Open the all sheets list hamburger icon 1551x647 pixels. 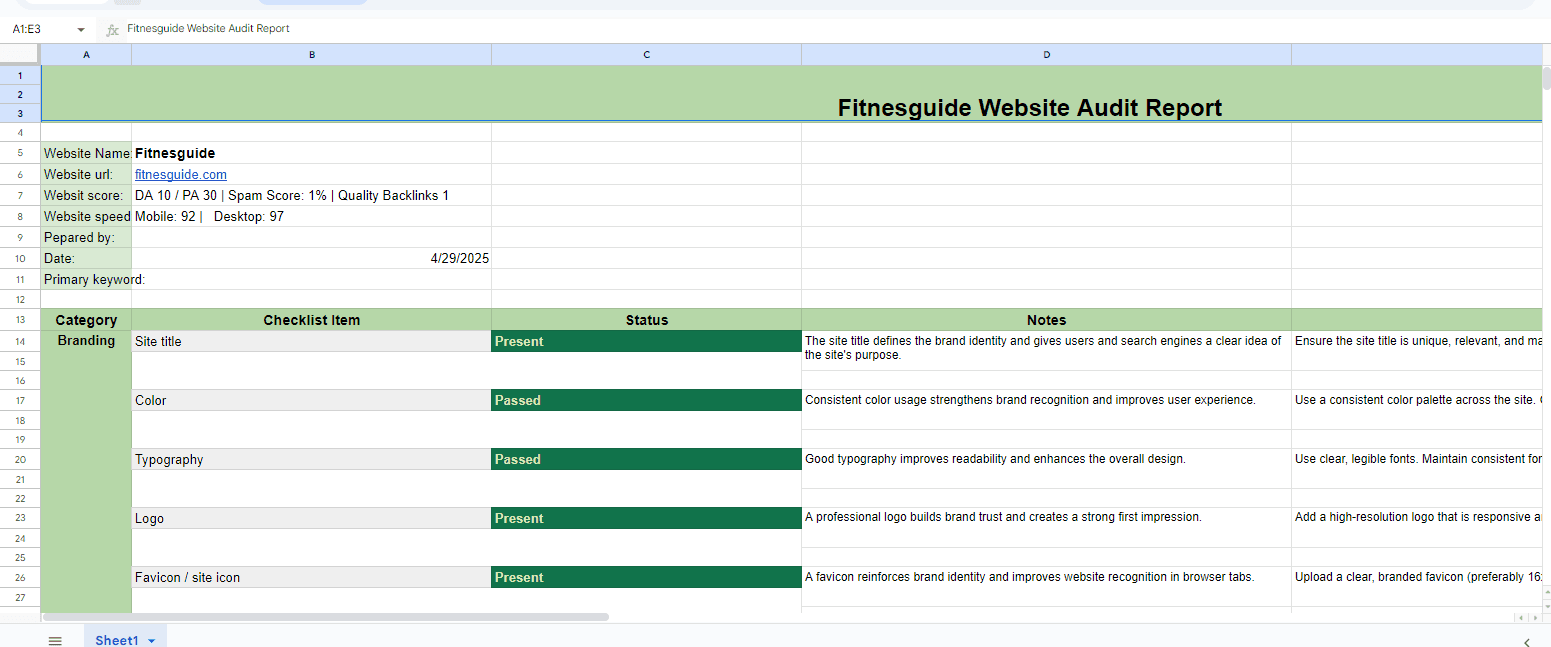click(x=55, y=640)
